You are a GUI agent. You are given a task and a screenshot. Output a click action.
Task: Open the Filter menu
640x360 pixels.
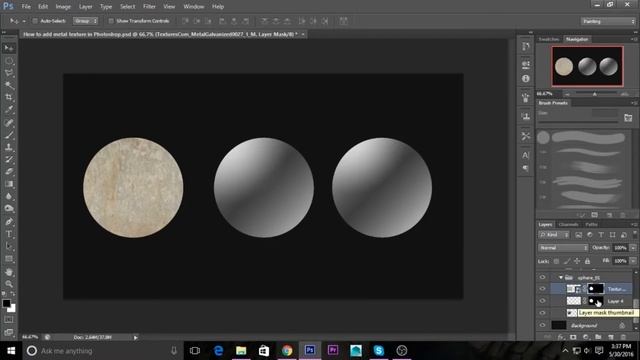point(149,7)
